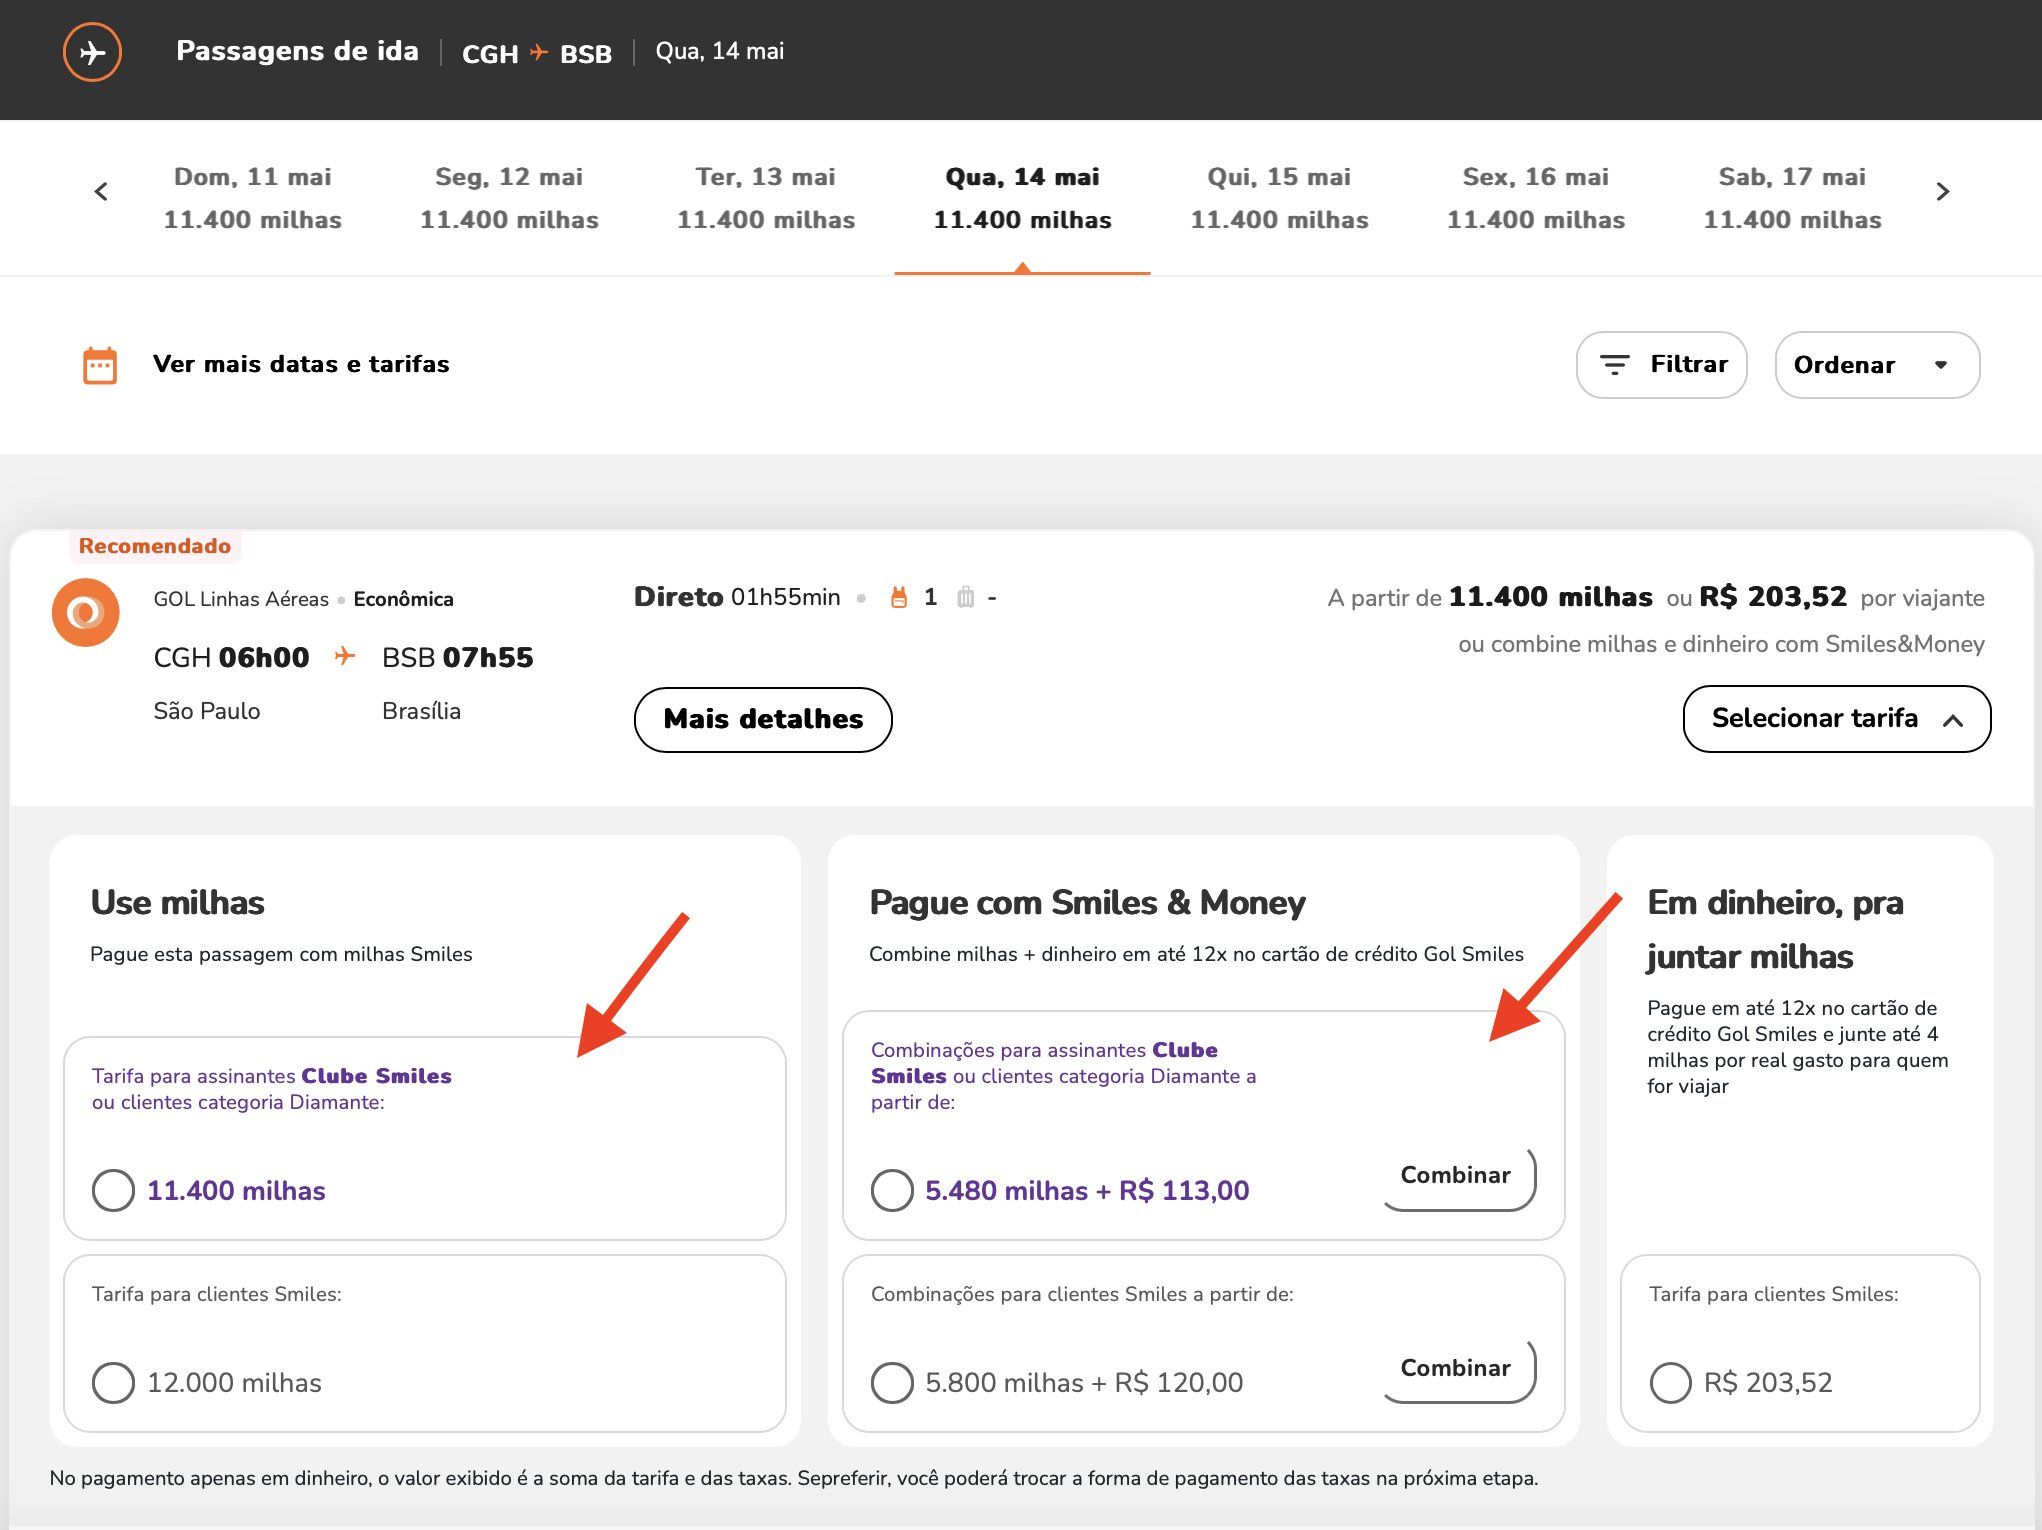2042x1530 pixels.
Task: Click the Direto 01h55min text
Action: pyautogui.click(x=737, y=597)
